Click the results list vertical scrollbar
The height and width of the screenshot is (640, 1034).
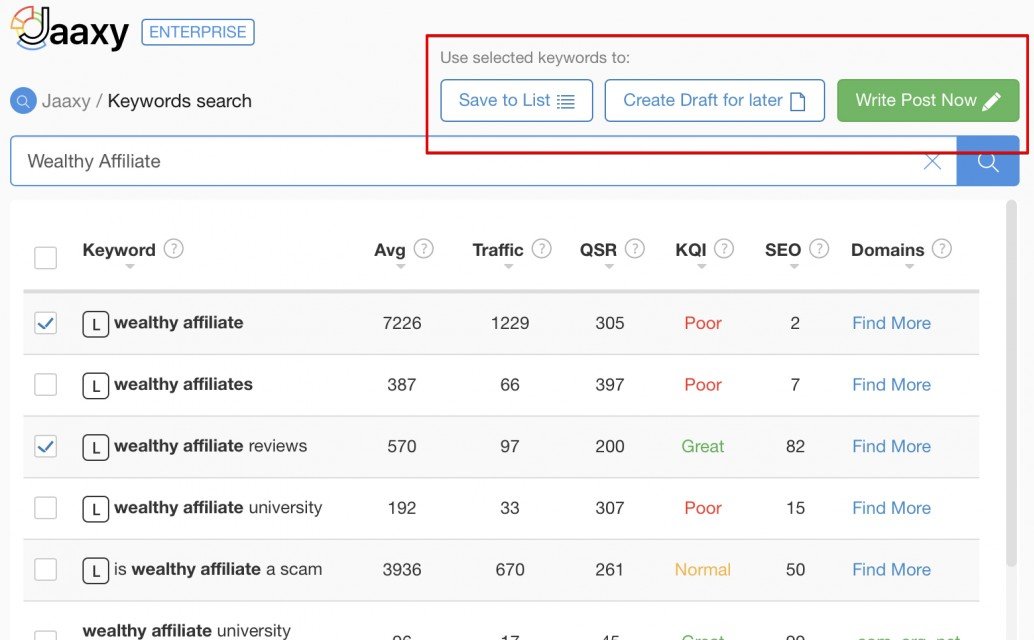[1012, 384]
